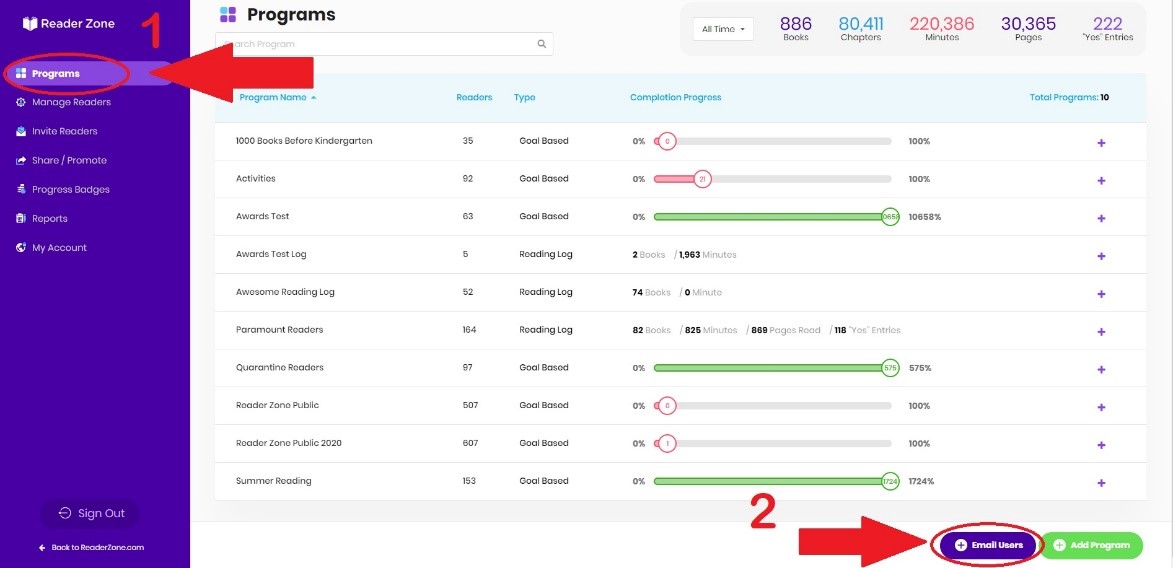Click the Manage Readers gear icon

coord(21,103)
